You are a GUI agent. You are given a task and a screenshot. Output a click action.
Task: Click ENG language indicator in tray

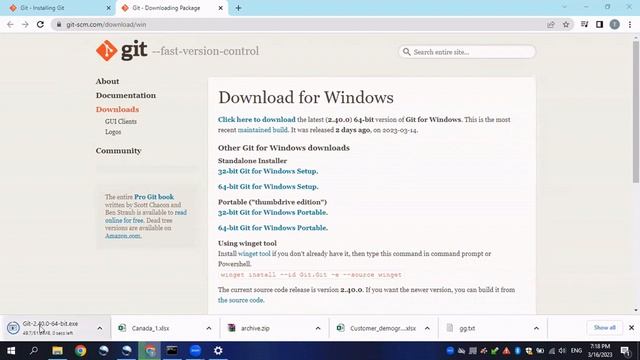(x=576, y=351)
